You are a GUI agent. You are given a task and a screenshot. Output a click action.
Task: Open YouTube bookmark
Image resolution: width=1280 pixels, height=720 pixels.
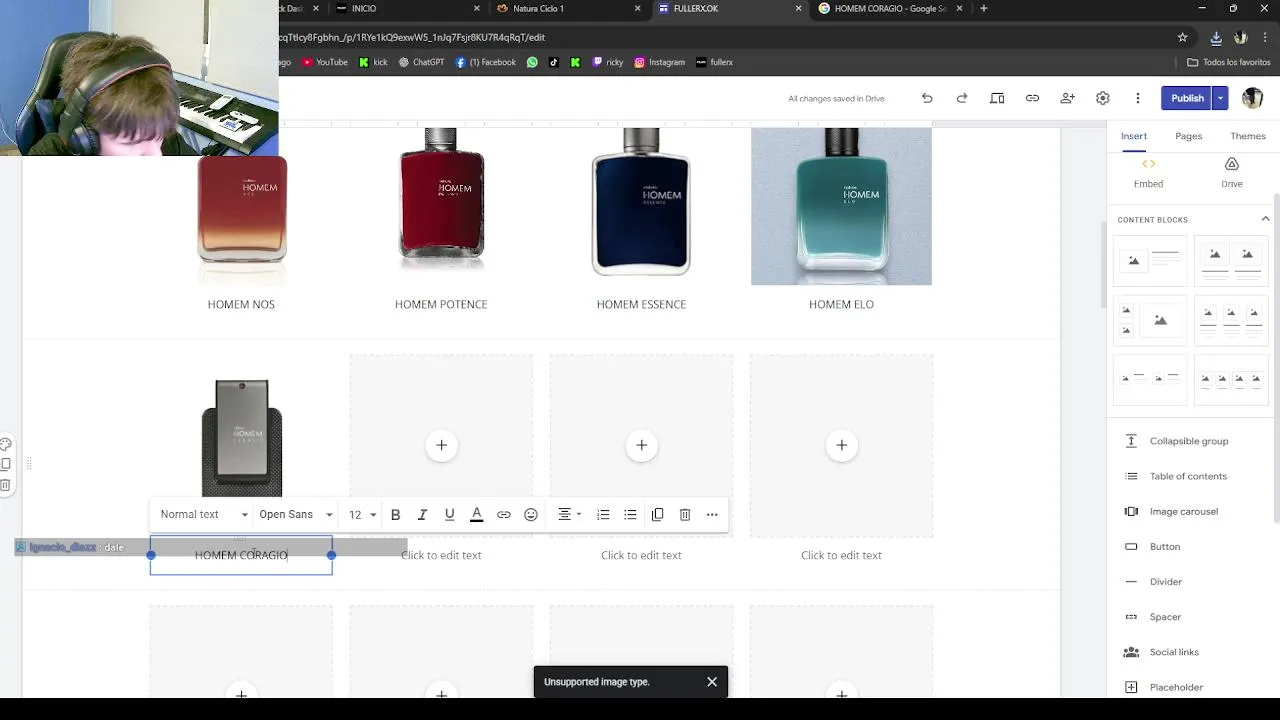click(325, 62)
